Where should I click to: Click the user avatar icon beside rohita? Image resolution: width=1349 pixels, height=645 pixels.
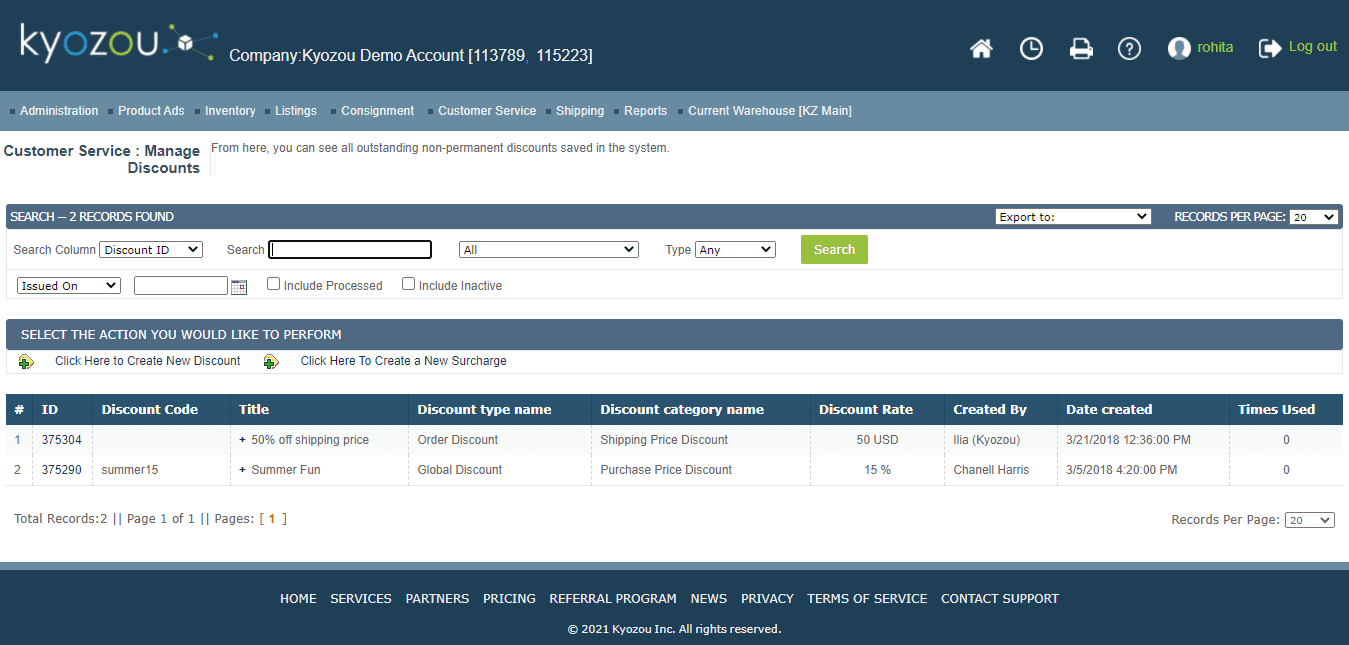pos(1179,48)
